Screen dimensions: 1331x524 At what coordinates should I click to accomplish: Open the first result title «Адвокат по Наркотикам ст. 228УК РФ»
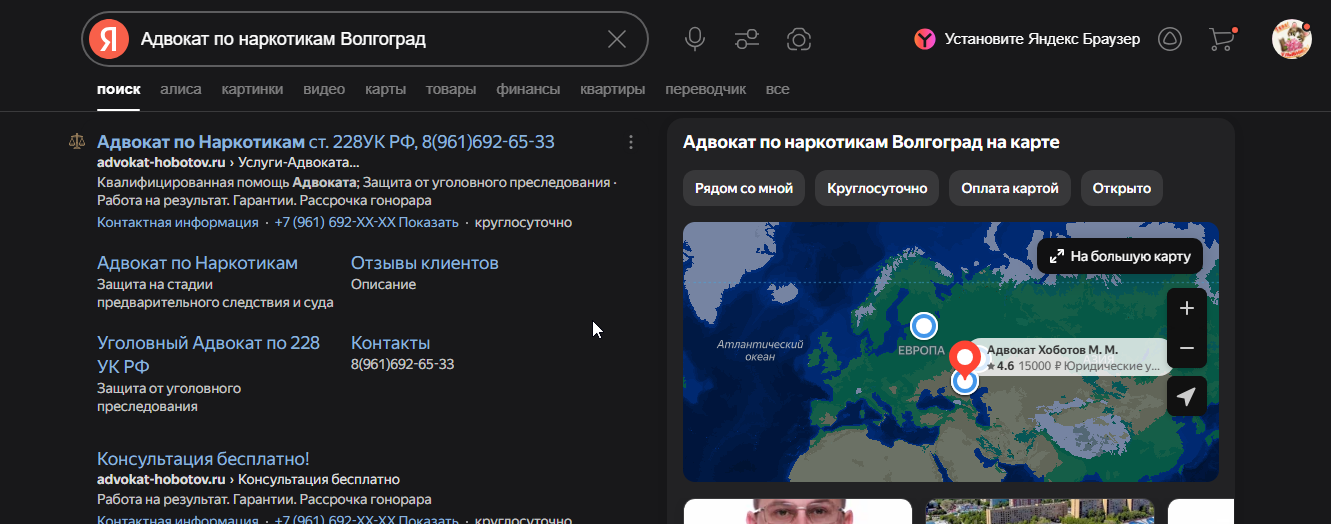point(326,142)
